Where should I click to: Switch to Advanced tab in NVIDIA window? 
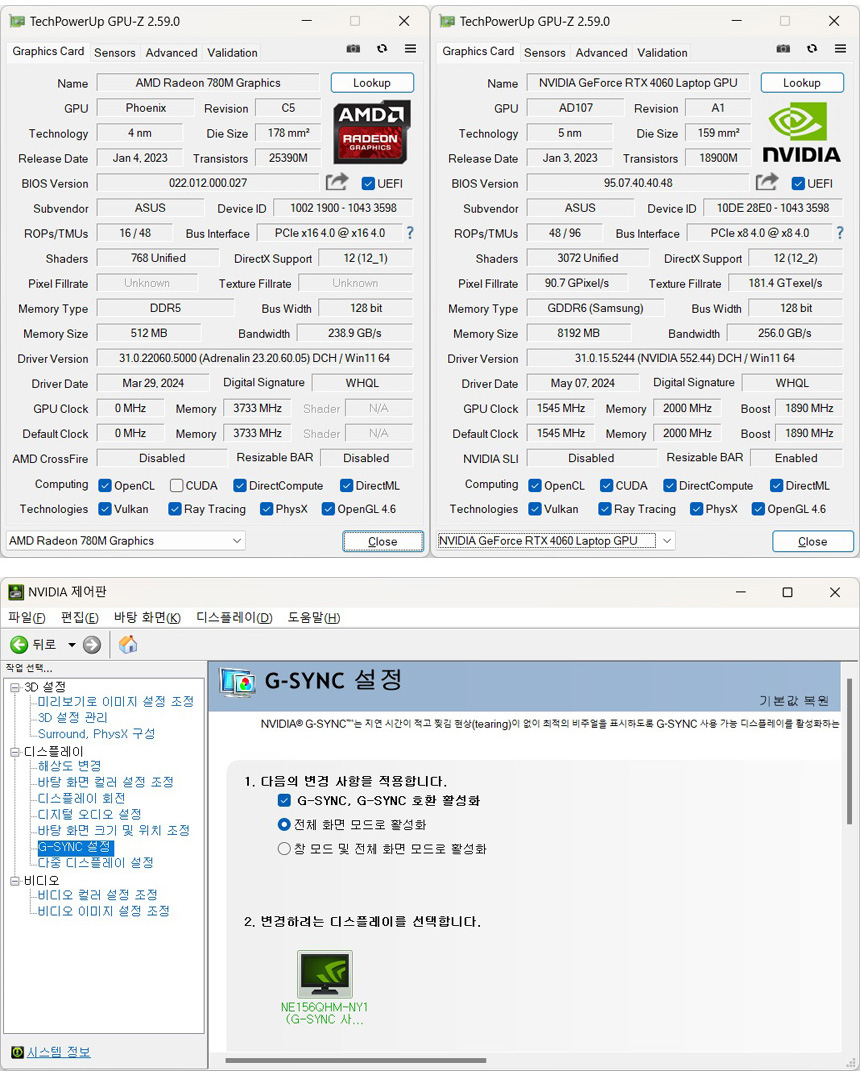601,53
